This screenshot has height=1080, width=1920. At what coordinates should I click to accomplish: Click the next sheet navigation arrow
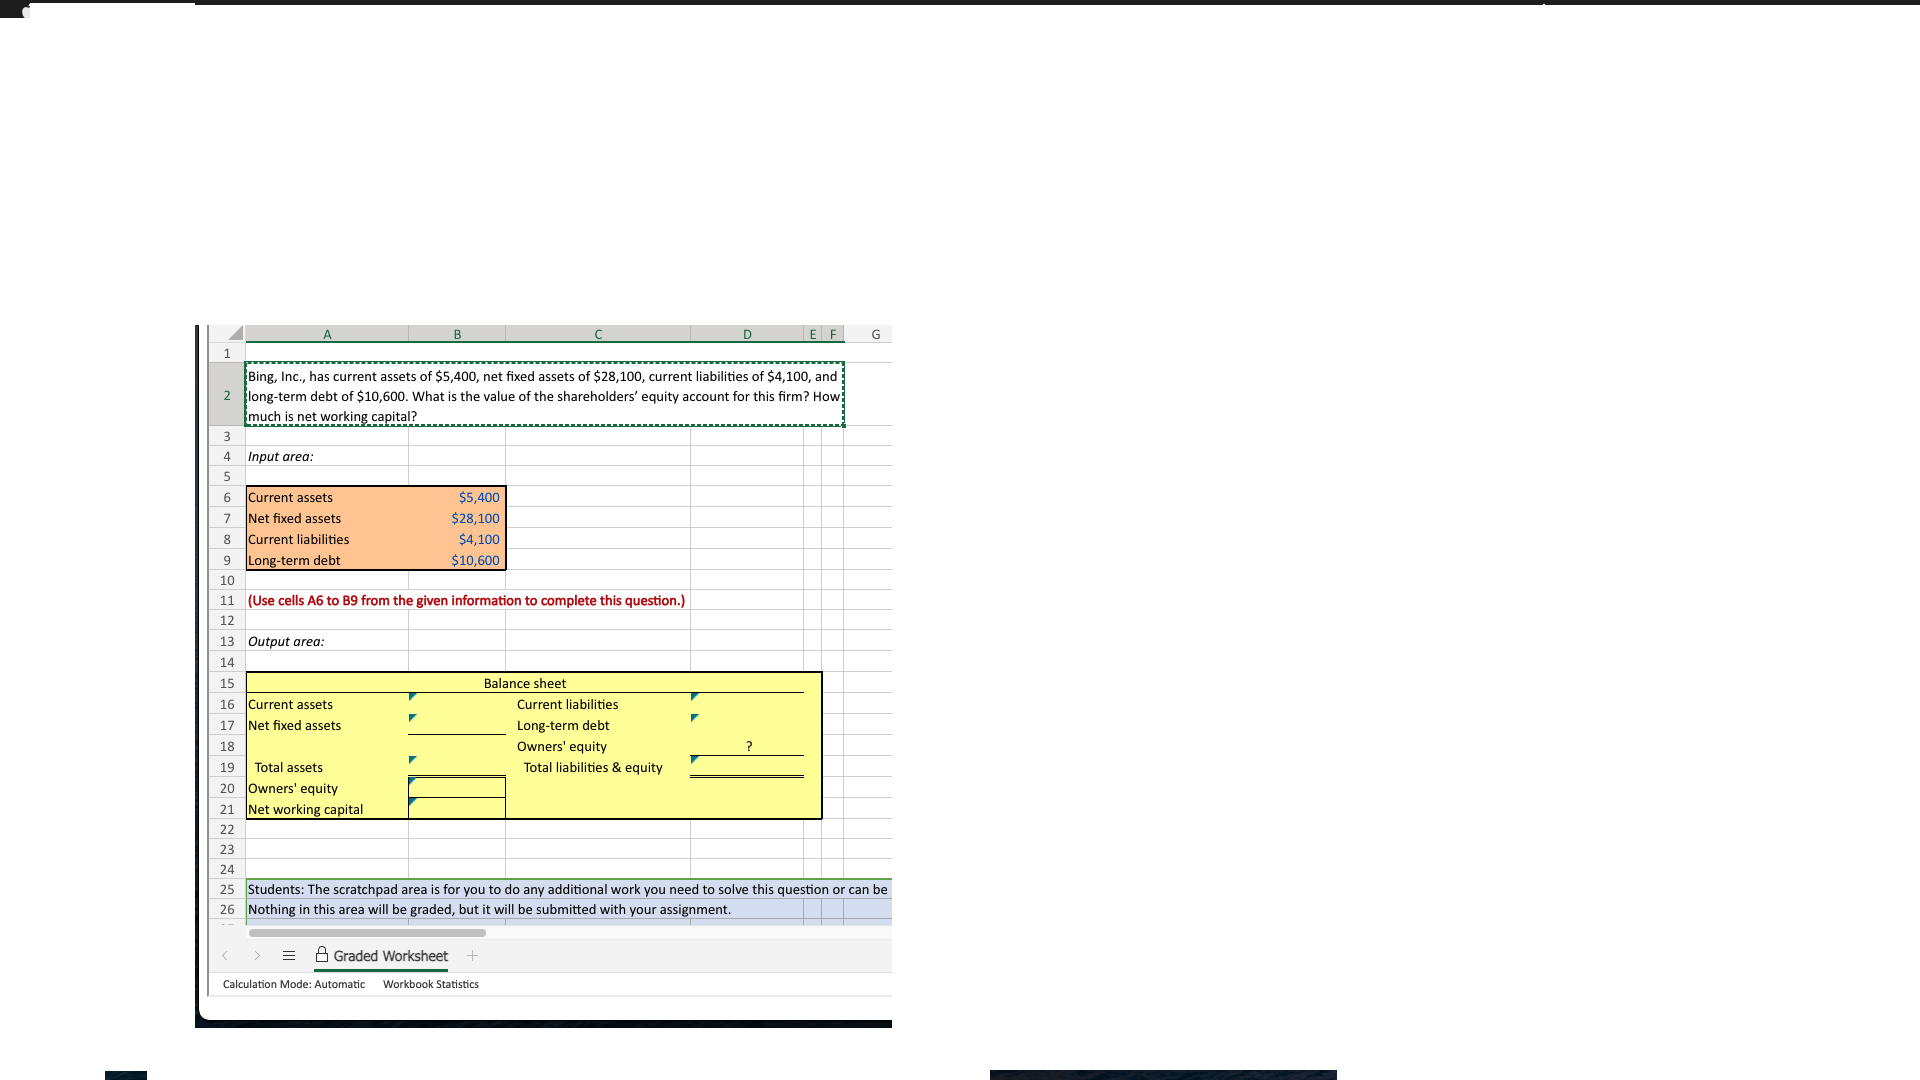click(x=257, y=956)
